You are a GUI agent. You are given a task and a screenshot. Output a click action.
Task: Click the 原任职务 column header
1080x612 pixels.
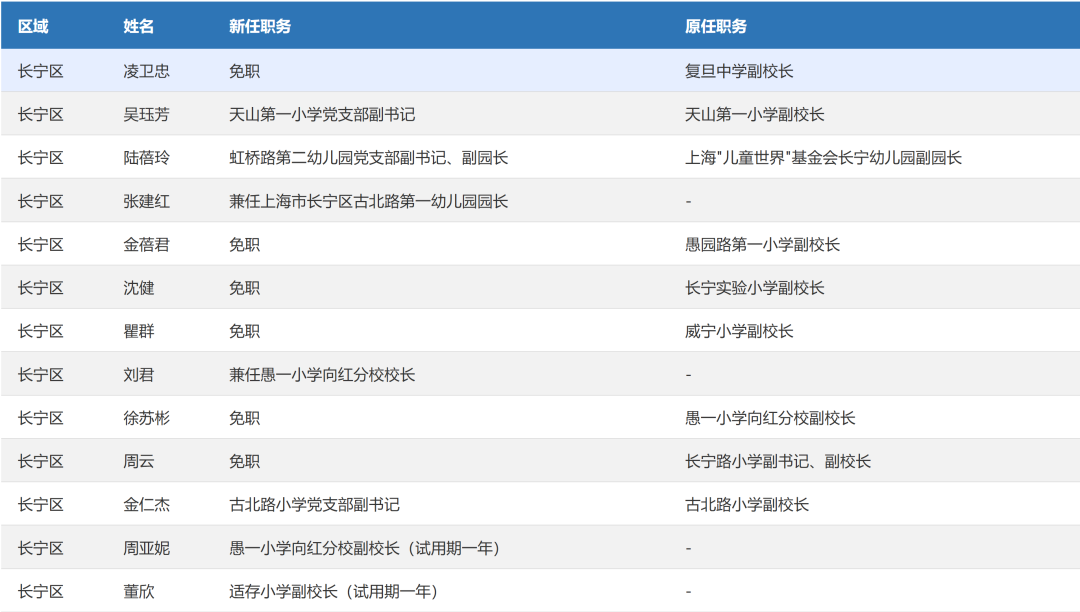click(x=716, y=26)
